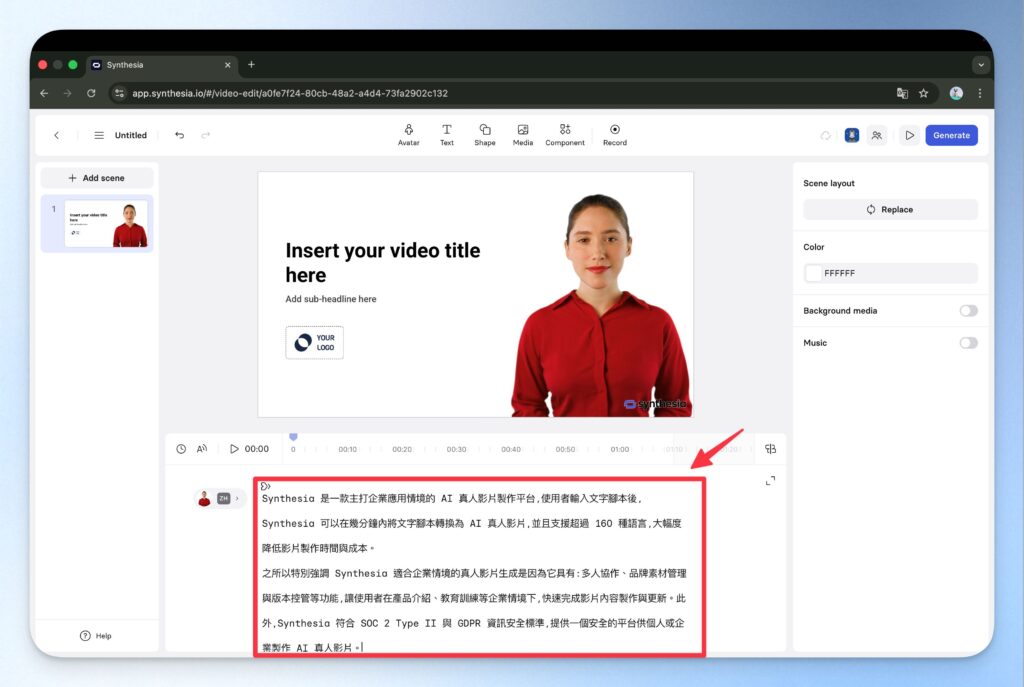This screenshot has width=1024, height=687.
Task: Select the Shape tool in toolbar
Action: [x=484, y=134]
